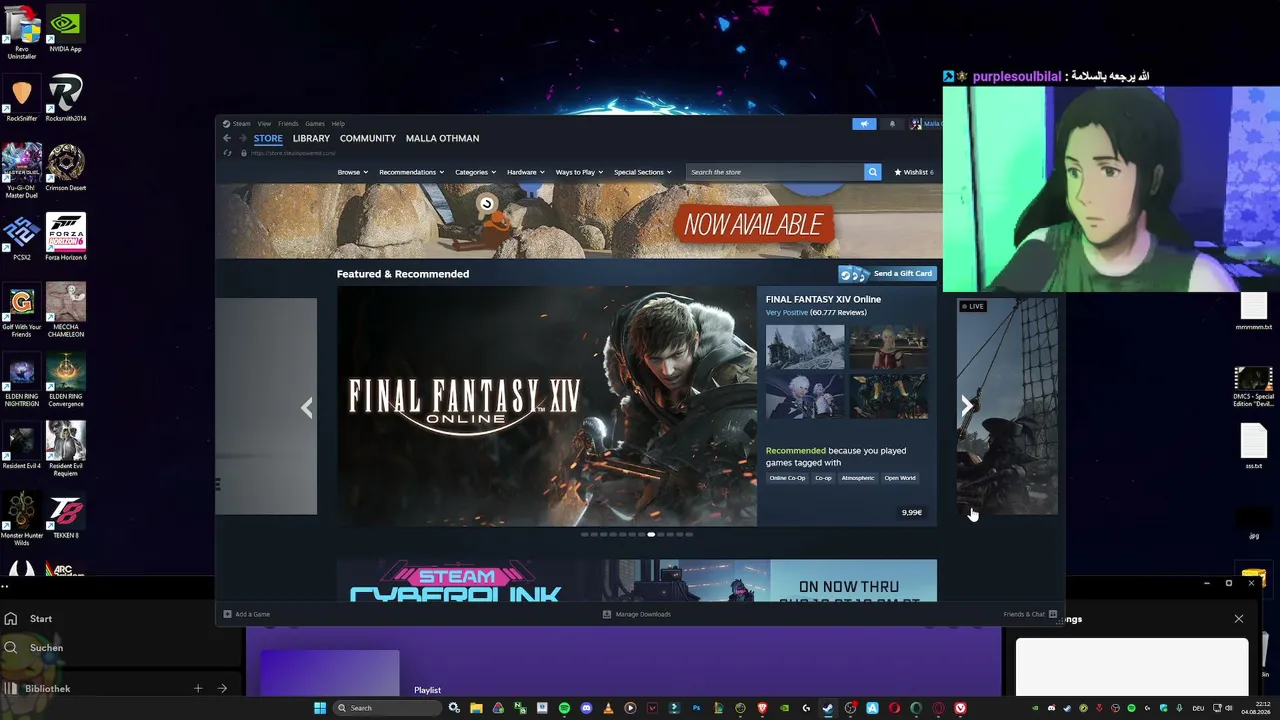Open the Help menu in Steam
This screenshot has height=720, width=1280.
(x=338, y=124)
